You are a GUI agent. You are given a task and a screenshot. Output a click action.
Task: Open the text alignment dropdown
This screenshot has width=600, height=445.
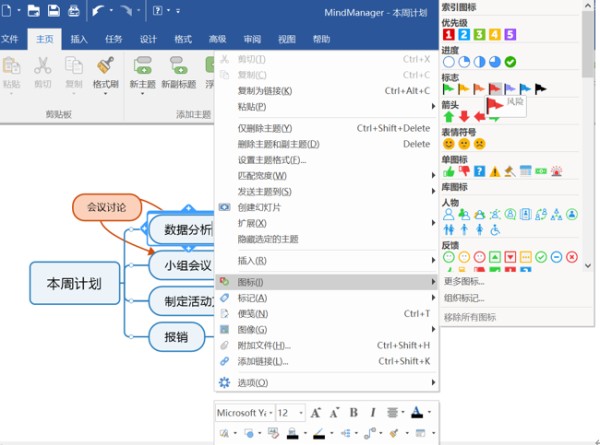[403, 412]
